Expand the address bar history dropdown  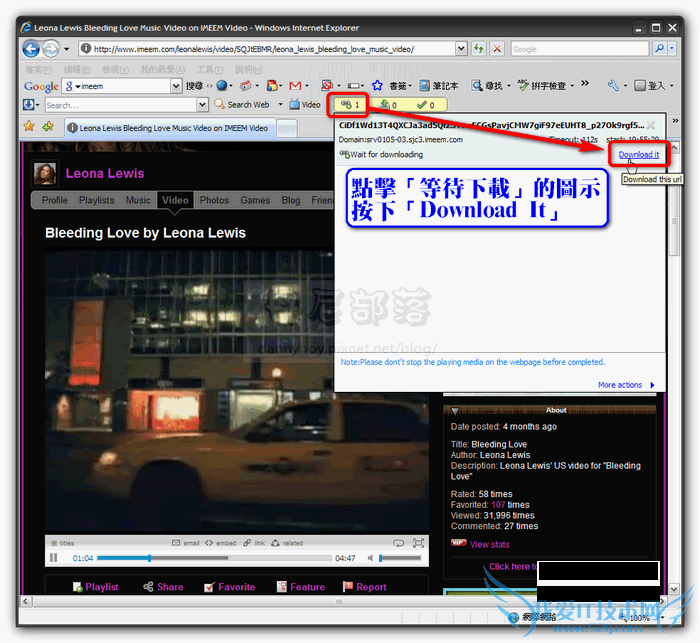(x=461, y=49)
